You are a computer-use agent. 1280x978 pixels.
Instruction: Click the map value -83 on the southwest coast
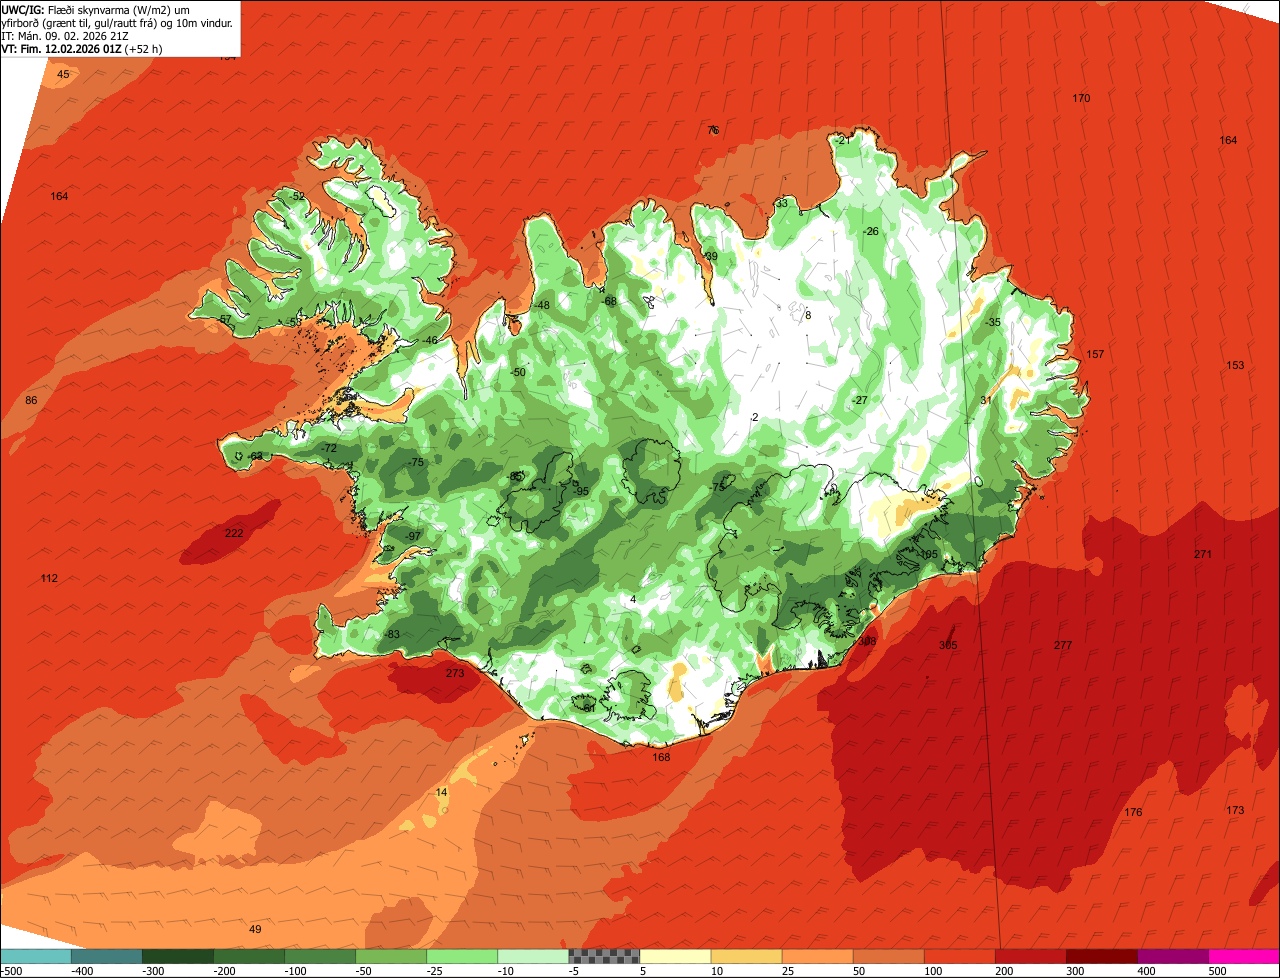392,634
